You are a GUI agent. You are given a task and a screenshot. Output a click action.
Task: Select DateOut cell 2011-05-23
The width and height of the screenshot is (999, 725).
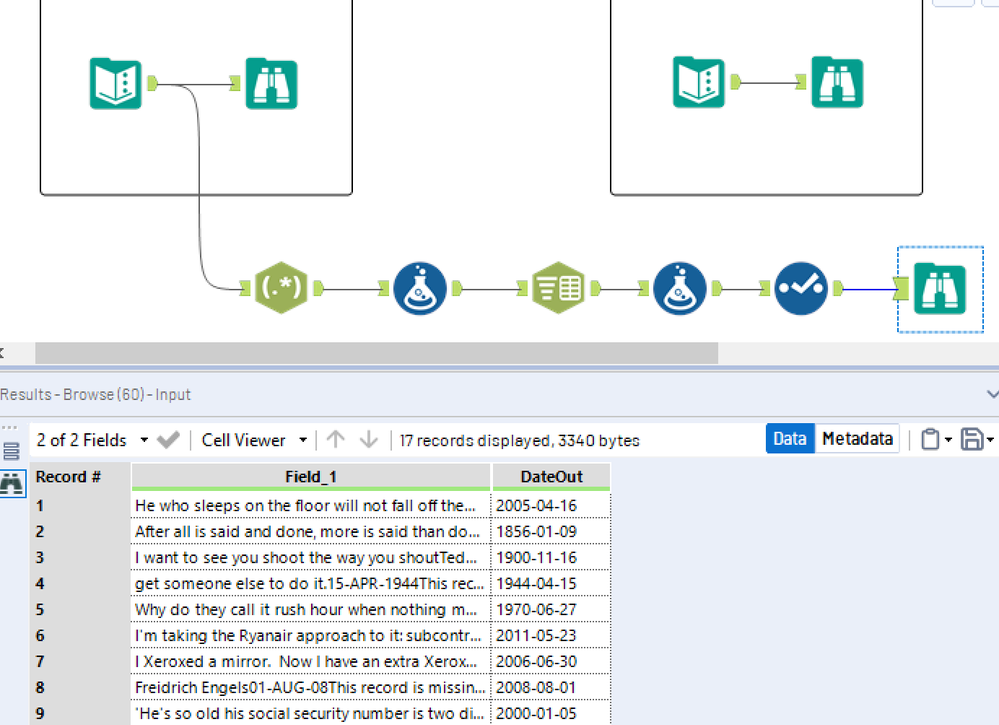click(x=551, y=635)
